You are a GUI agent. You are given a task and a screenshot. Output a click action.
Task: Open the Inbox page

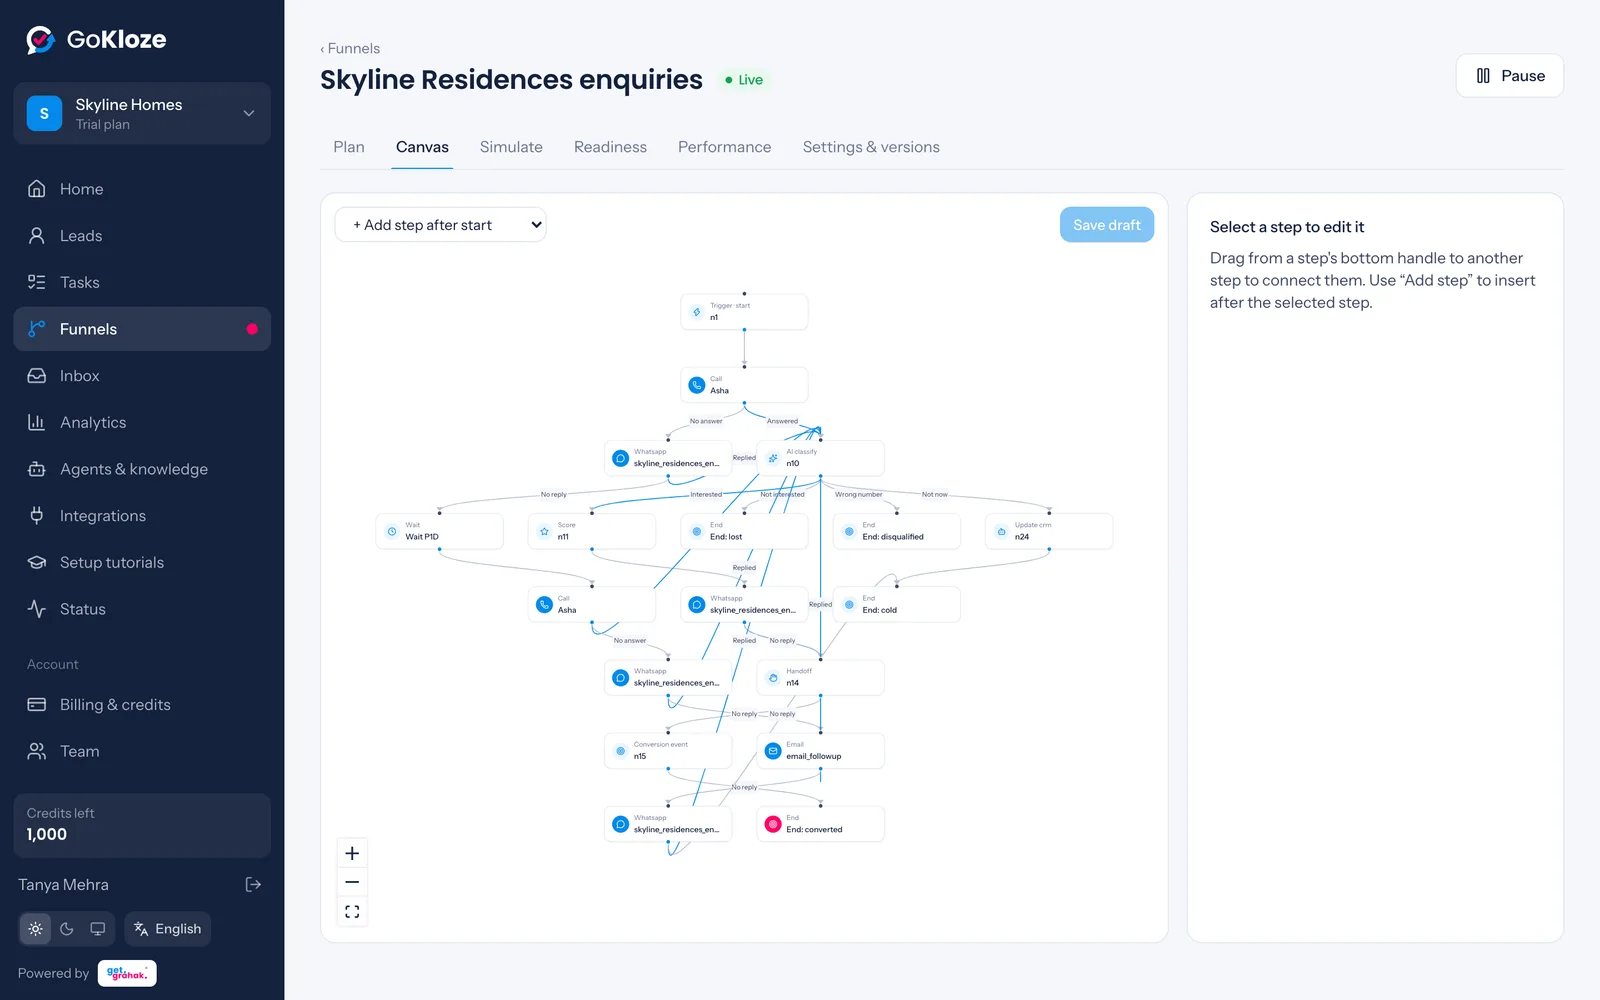click(142, 376)
